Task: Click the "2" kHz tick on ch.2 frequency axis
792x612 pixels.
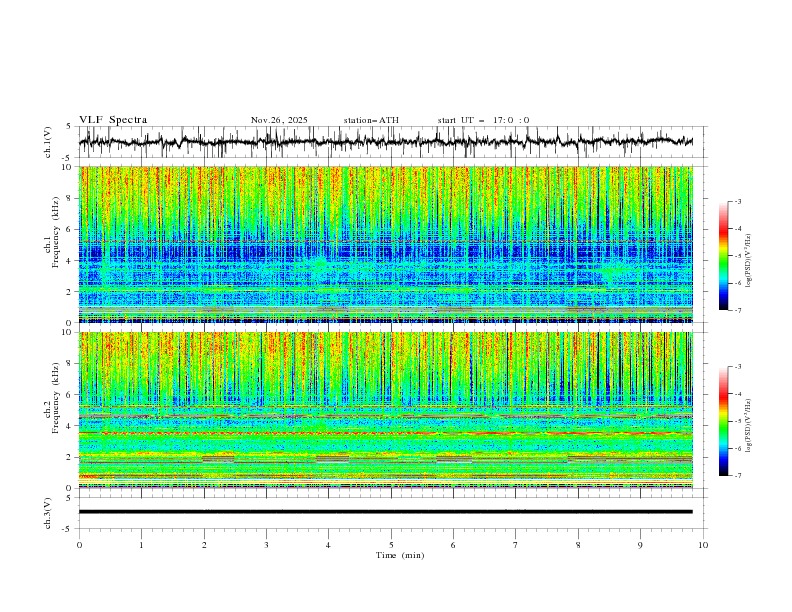Action: pyautogui.click(x=69, y=457)
